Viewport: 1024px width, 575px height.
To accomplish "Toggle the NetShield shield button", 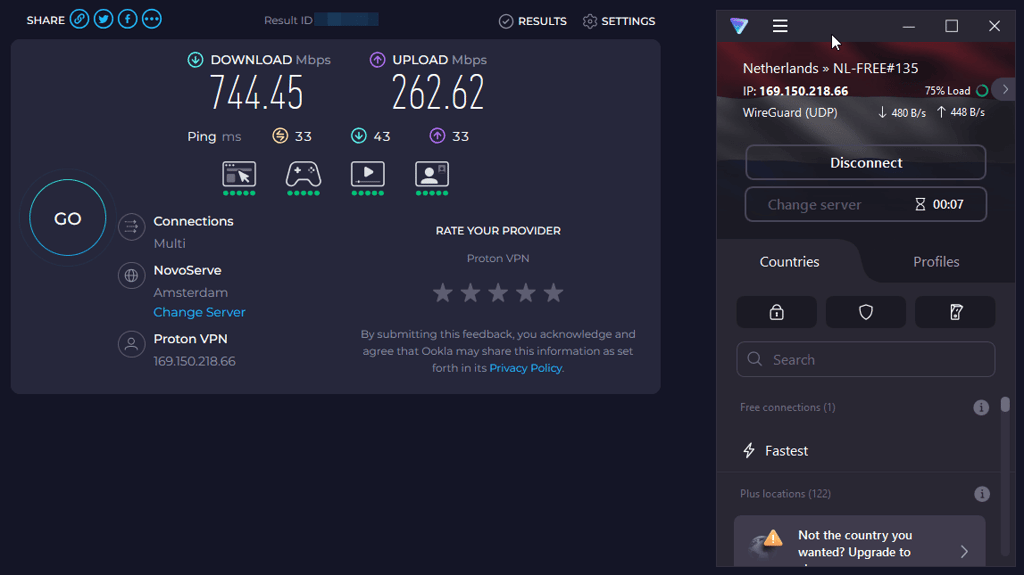I will [866, 312].
